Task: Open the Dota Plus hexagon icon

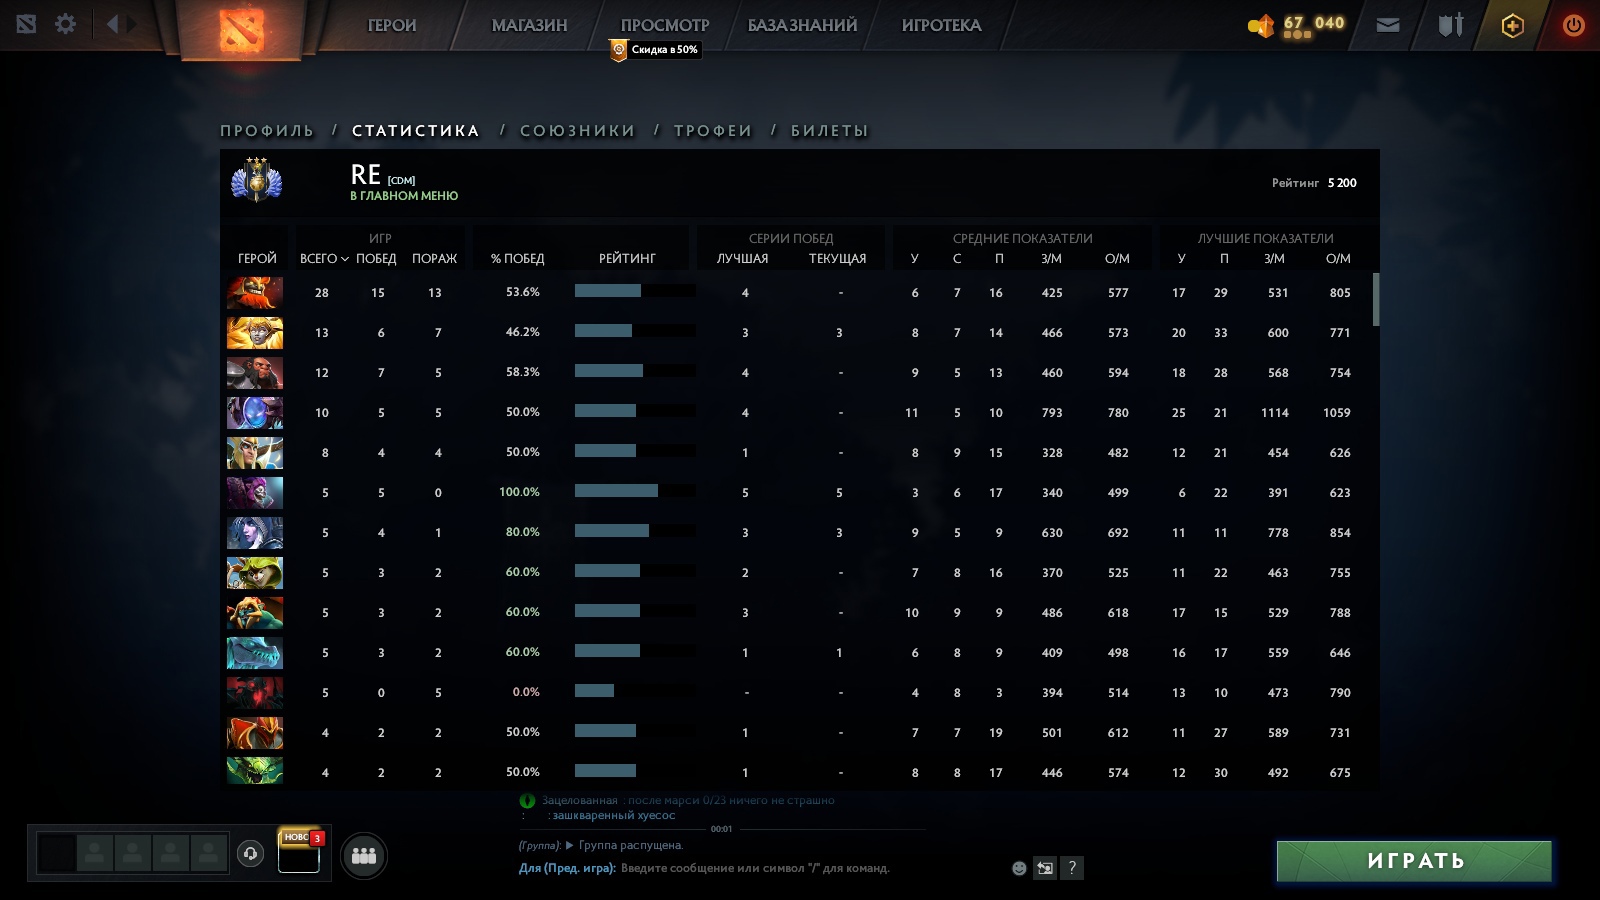Action: coord(1513,25)
